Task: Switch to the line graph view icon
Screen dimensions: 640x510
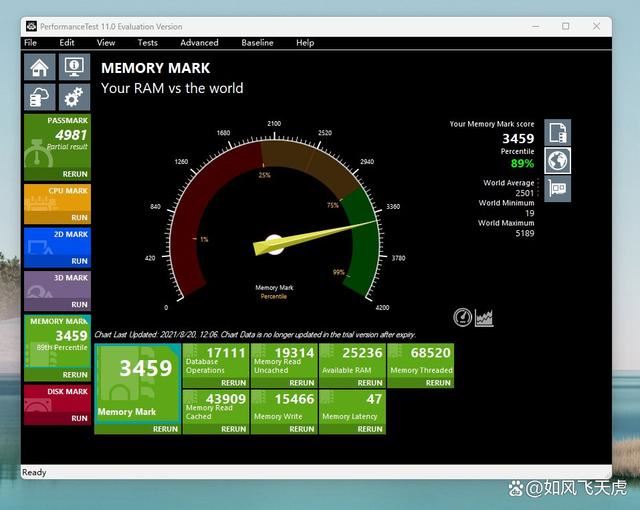Action: pyautogui.click(x=484, y=317)
